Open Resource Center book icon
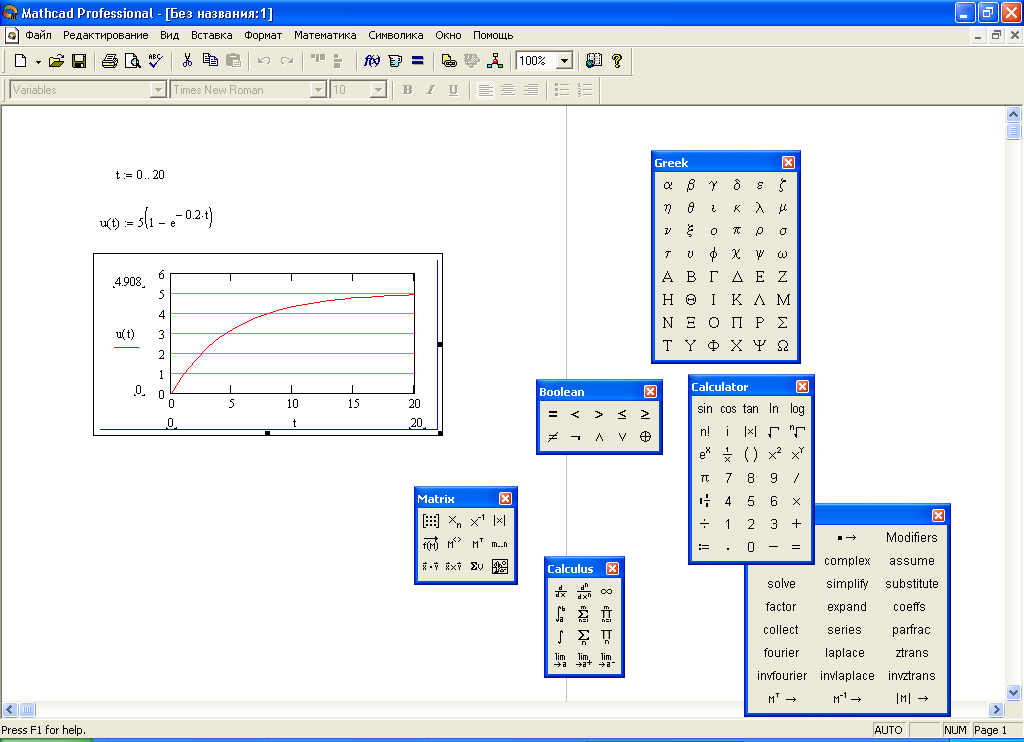Image resolution: width=1024 pixels, height=742 pixels. coord(594,61)
